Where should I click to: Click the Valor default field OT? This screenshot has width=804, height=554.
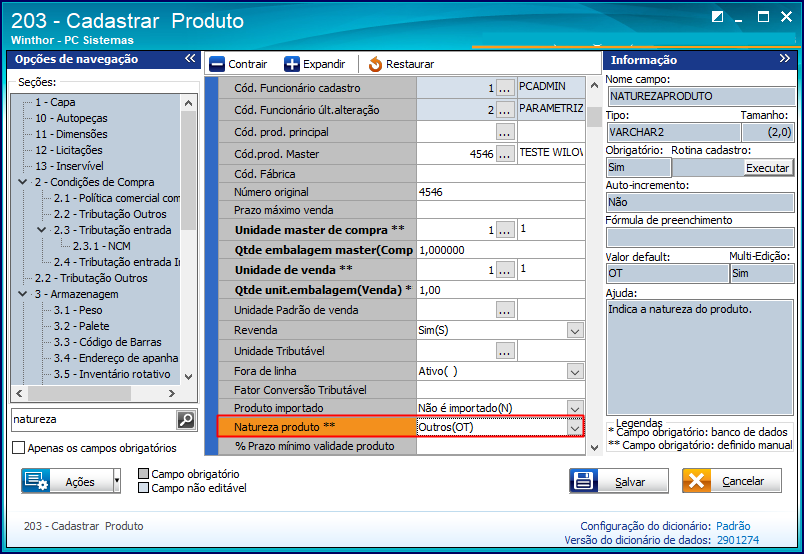667,273
